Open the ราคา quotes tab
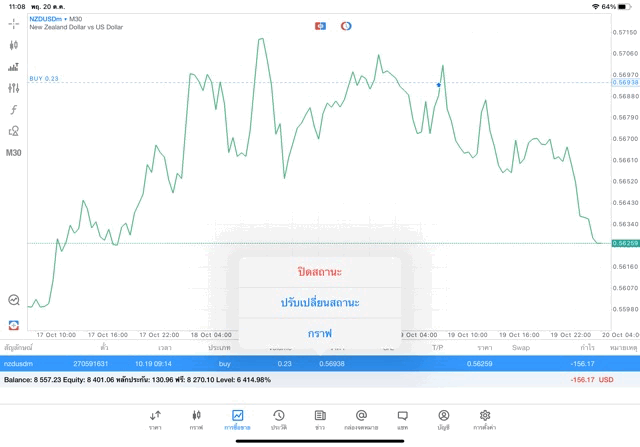This screenshot has height=447, width=640. tap(155, 420)
